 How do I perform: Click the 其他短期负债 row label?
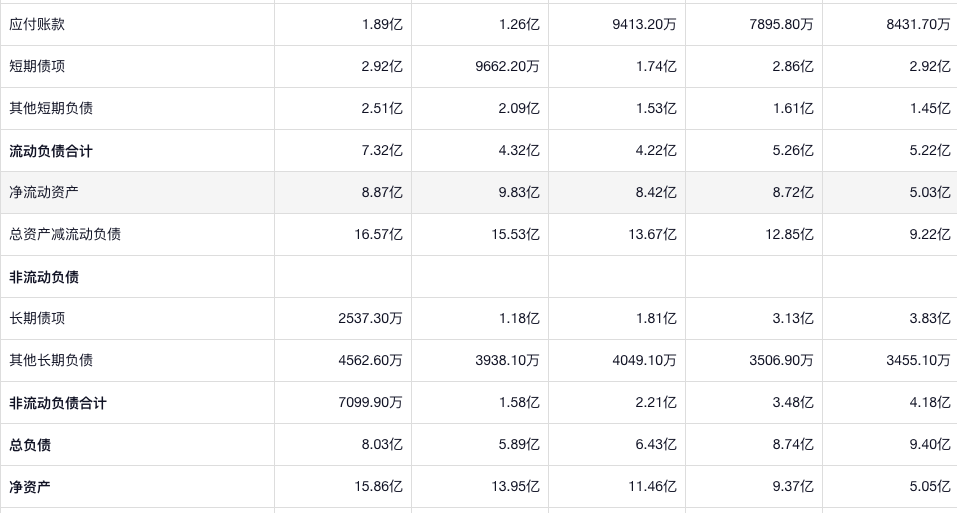[x=51, y=108]
